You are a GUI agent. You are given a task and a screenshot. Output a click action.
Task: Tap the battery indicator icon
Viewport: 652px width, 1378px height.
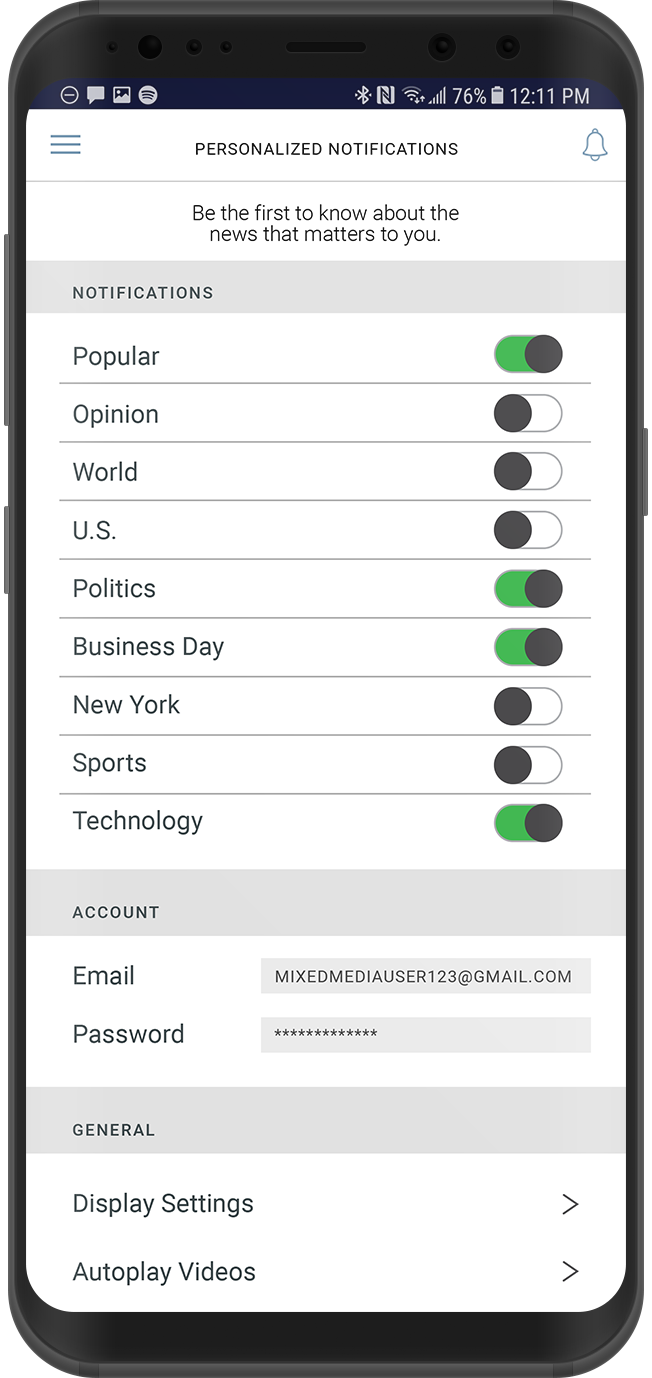click(x=497, y=96)
